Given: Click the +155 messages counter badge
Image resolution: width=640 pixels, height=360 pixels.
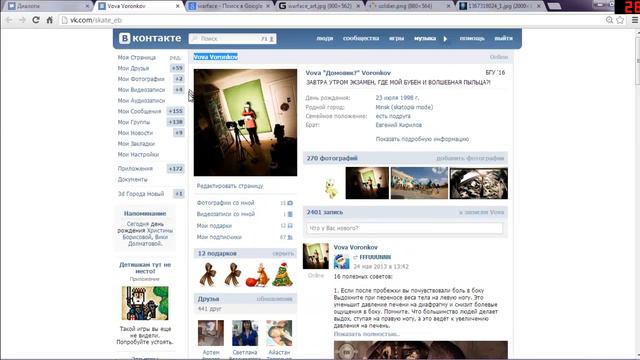Looking at the screenshot, I should [176, 111].
